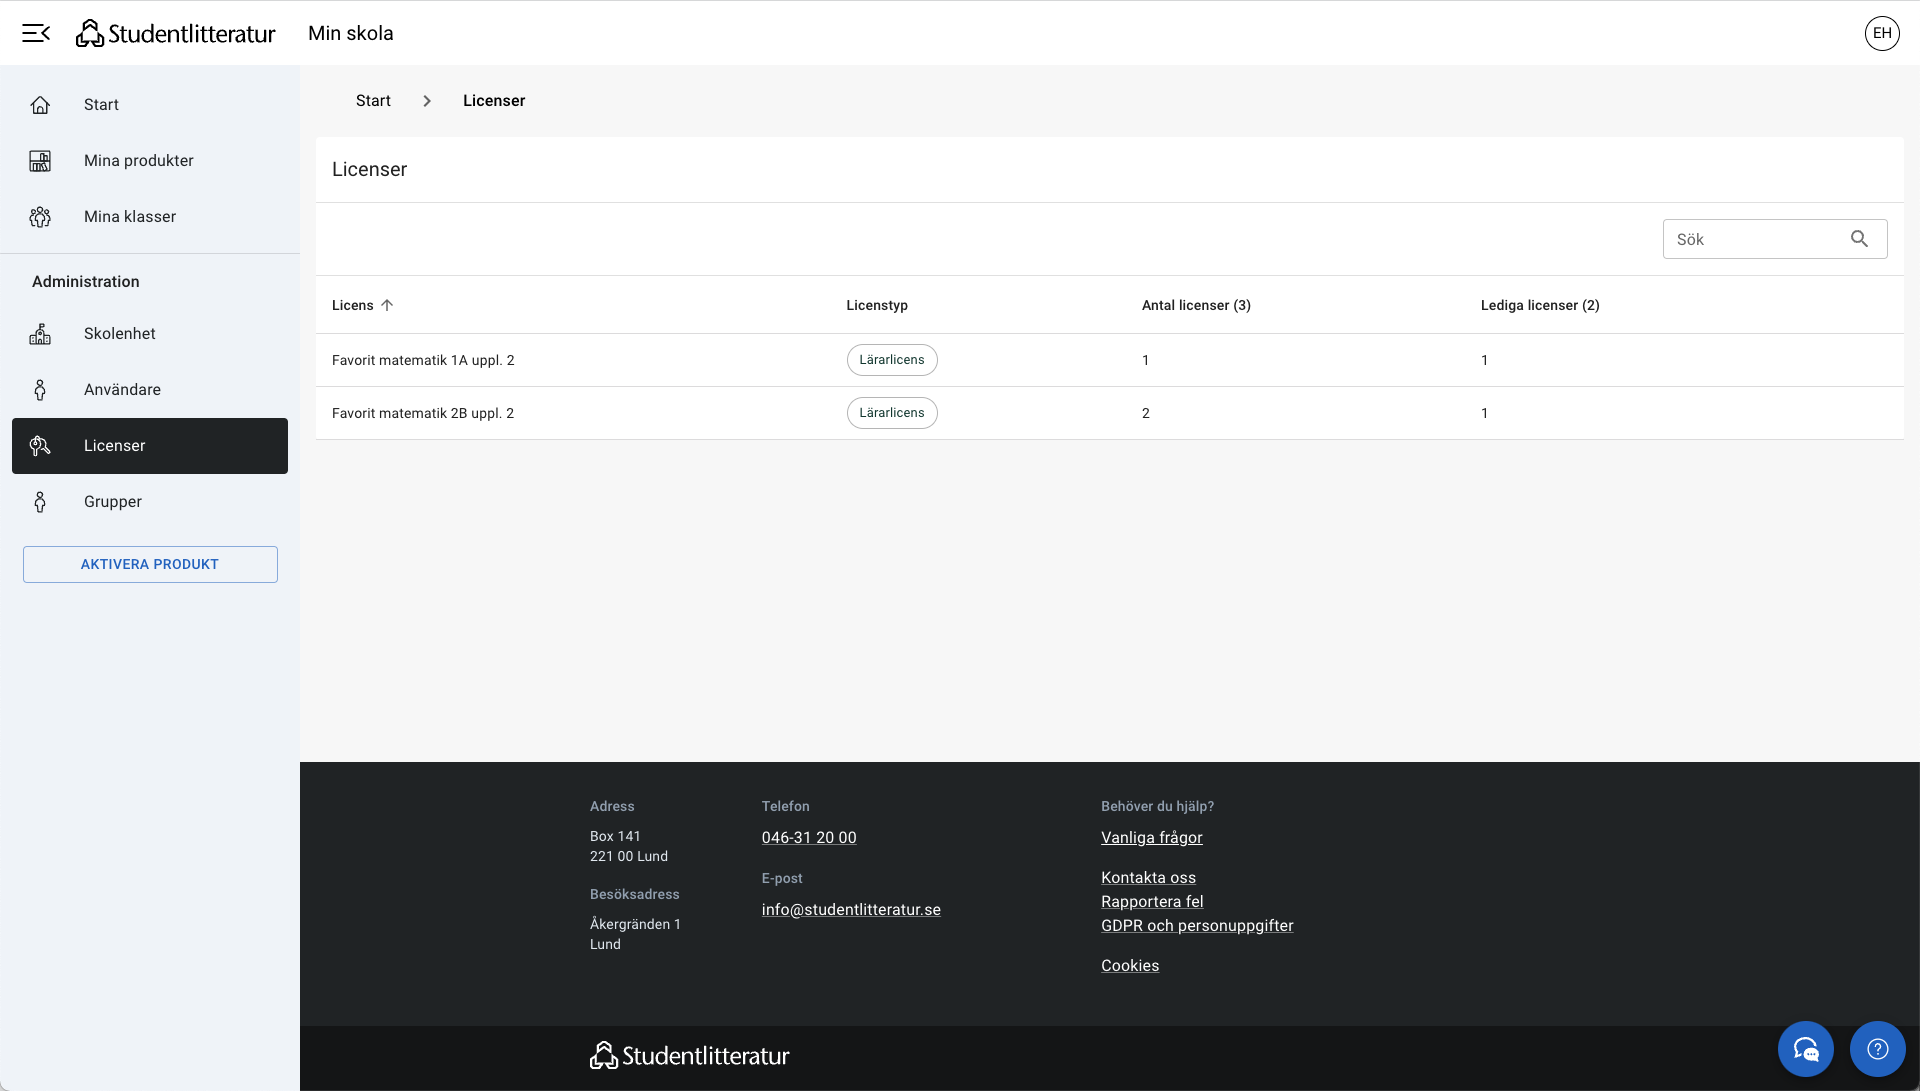1920x1091 pixels.
Task: Open Grupper in the sidebar
Action: (112, 502)
